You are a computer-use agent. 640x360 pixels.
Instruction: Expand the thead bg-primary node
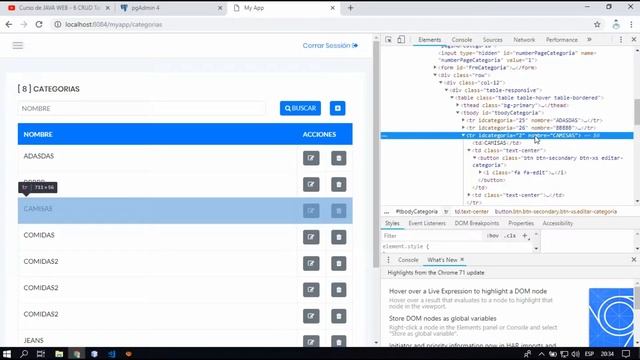[x=458, y=105]
